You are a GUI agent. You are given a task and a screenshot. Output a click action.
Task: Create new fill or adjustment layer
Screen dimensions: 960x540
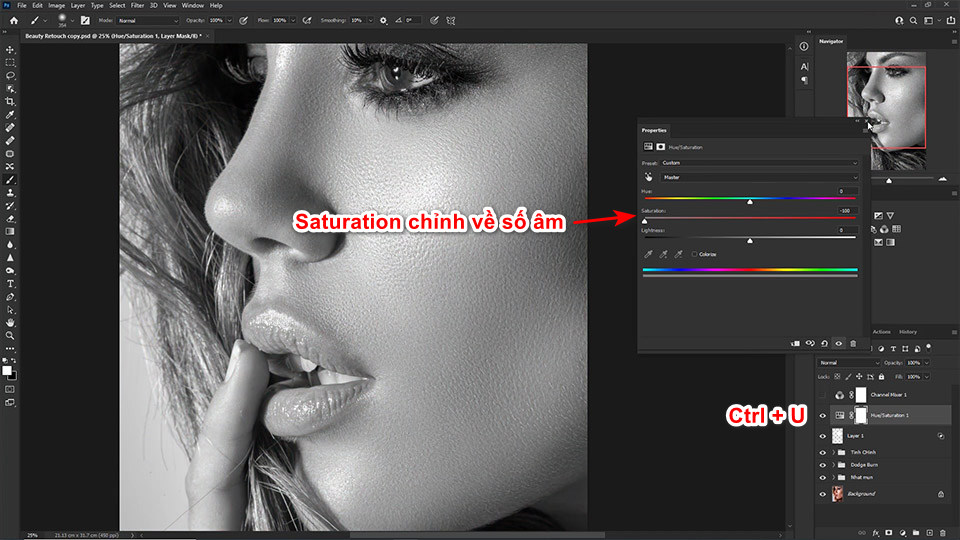coord(902,533)
